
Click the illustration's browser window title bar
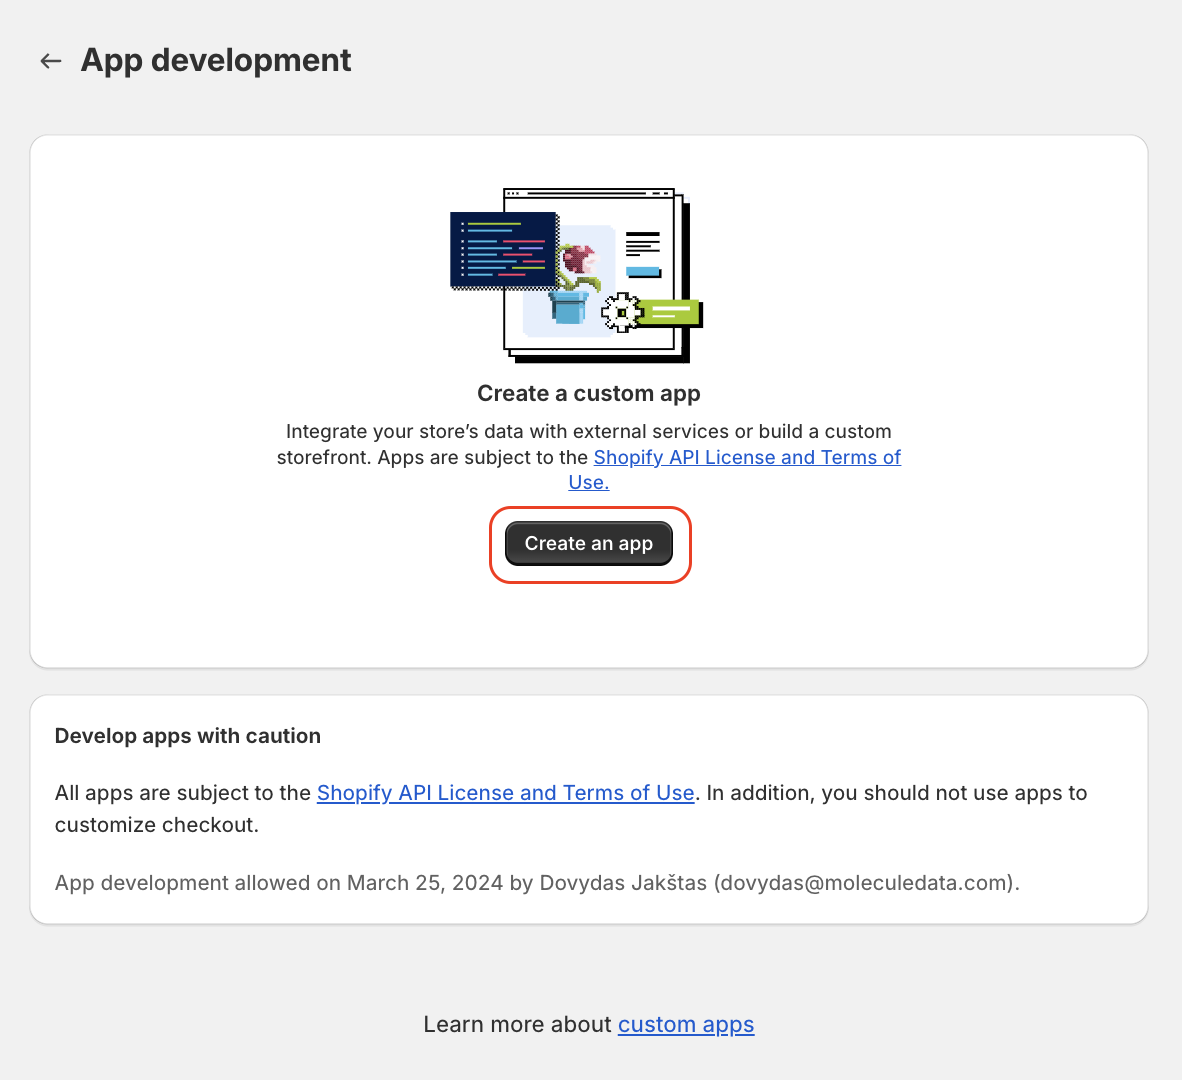tap(589, 193)
